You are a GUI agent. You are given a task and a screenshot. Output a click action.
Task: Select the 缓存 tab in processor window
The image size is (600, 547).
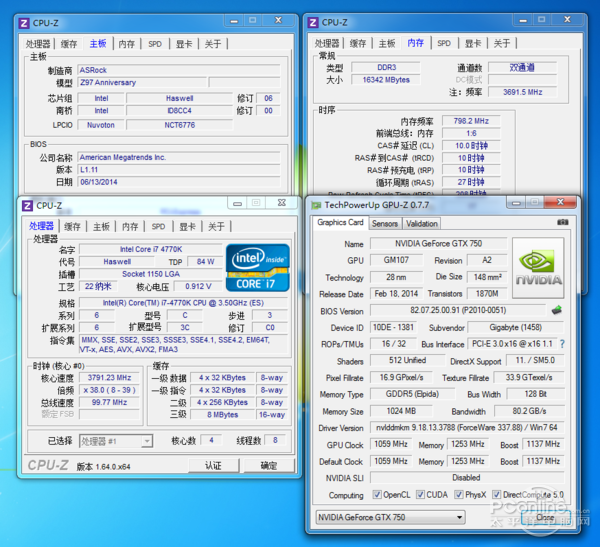click(x=72, y=226)
